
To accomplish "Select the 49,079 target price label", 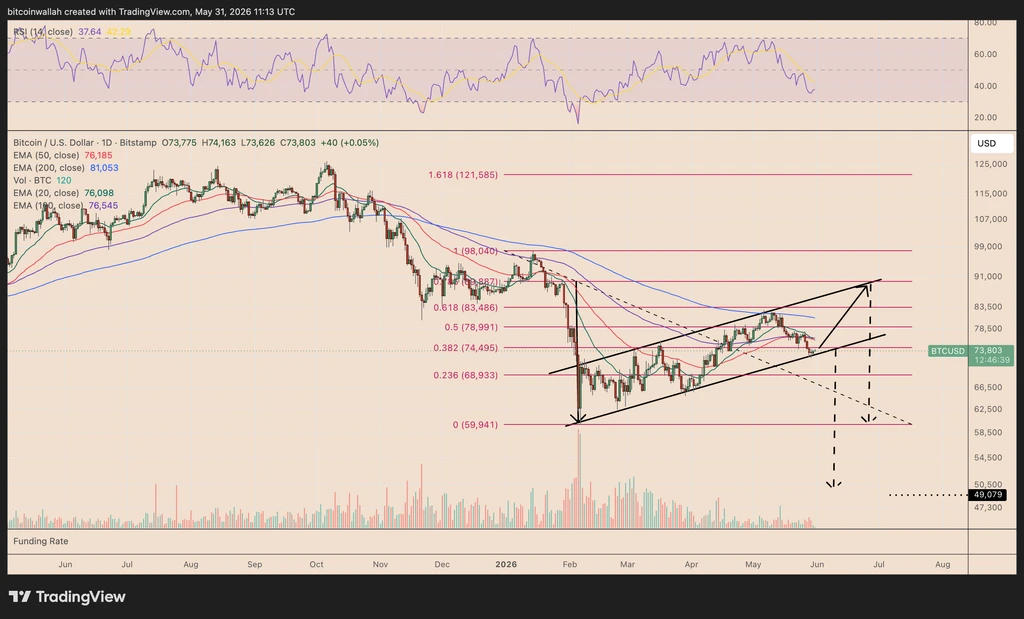I will pyautogui.click(x=987, y=495).
